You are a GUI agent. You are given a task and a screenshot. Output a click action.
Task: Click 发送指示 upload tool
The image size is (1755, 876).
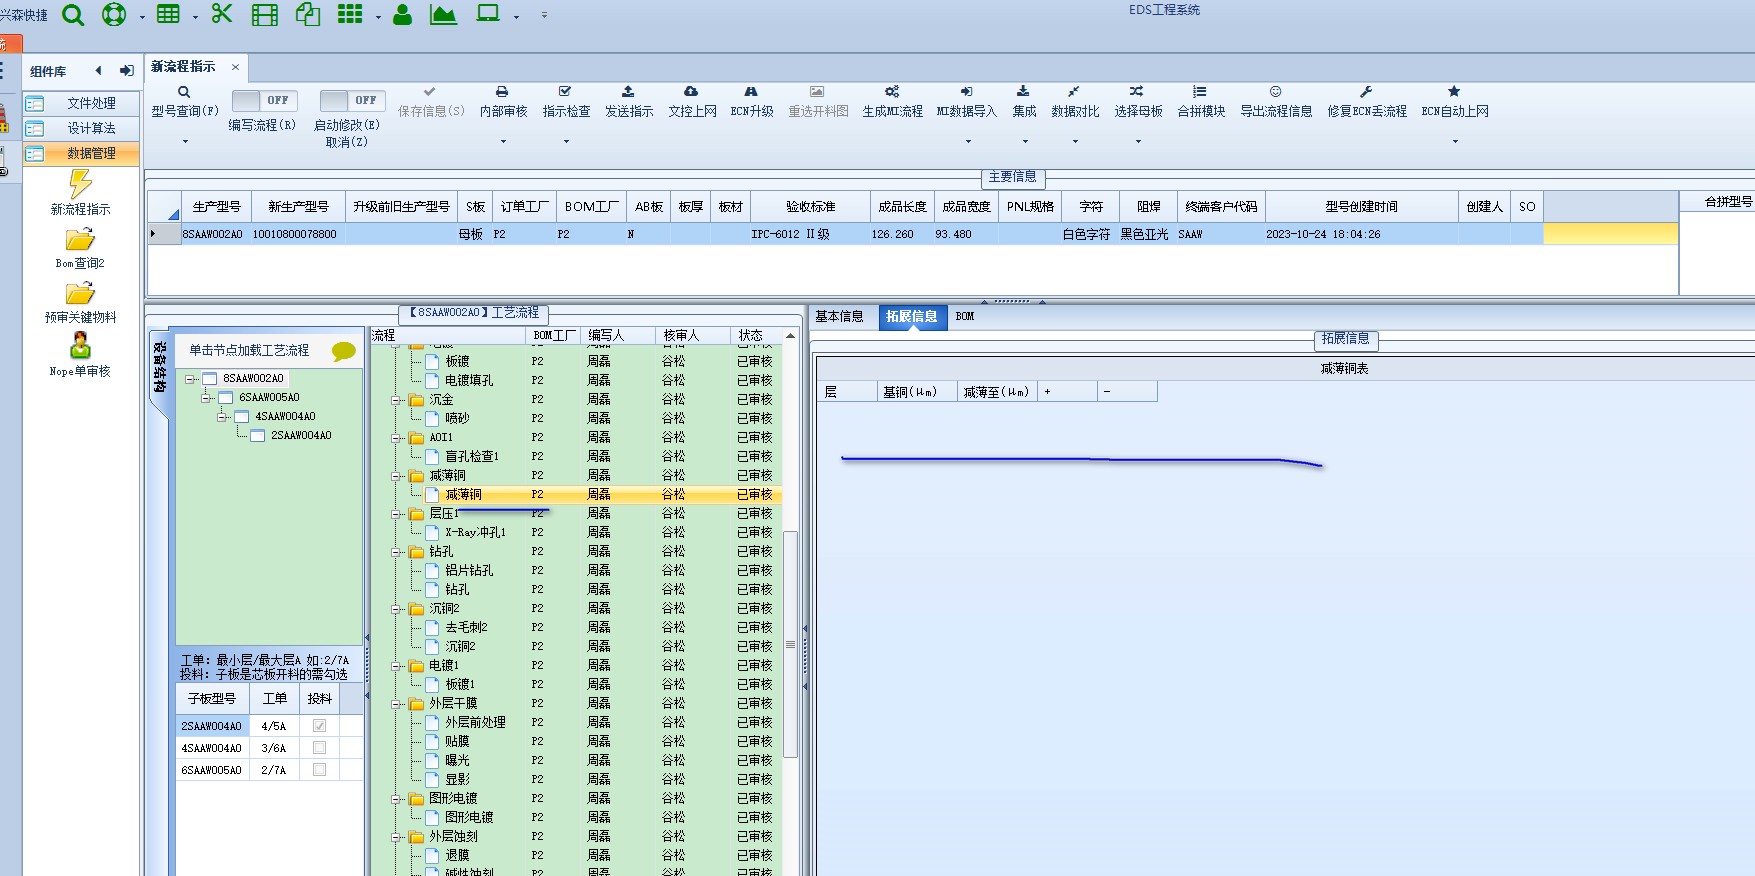[x=628, y=102]
